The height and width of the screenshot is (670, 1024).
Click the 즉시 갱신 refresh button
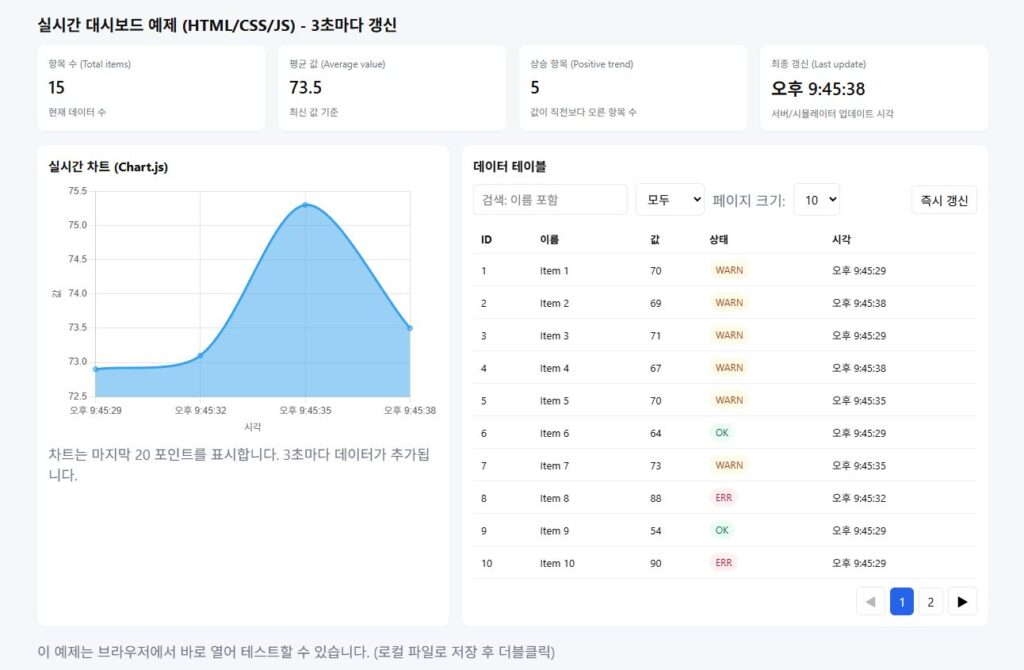pos(943,199)
